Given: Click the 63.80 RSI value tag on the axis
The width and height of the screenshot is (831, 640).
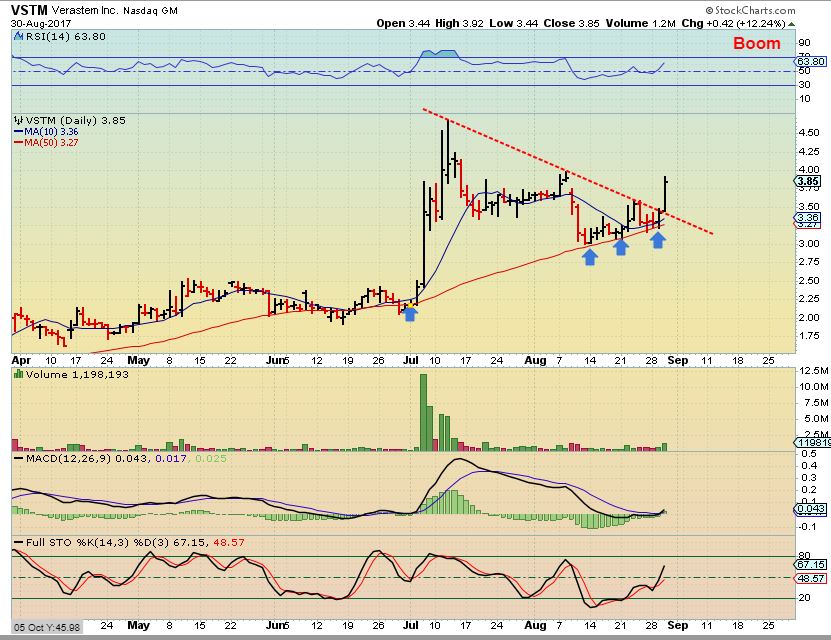Looking at the screenshot, I should pyautogui.click(x=811, y=61).
